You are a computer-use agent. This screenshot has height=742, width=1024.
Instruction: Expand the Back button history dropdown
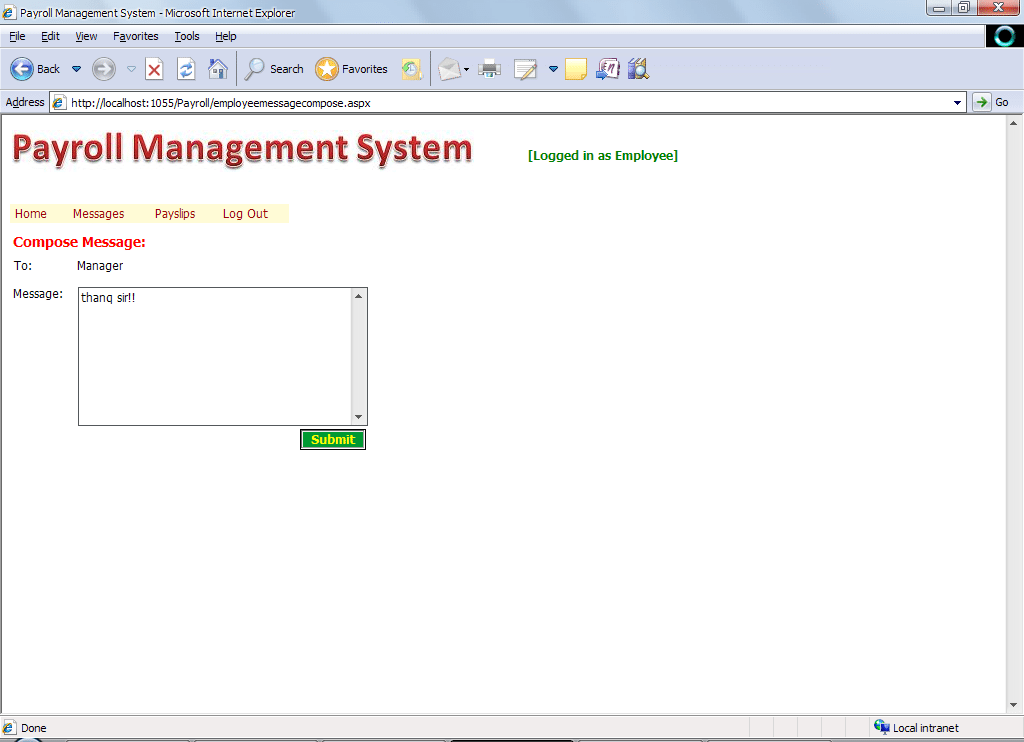pyautogui.click(x=76, y=69)
